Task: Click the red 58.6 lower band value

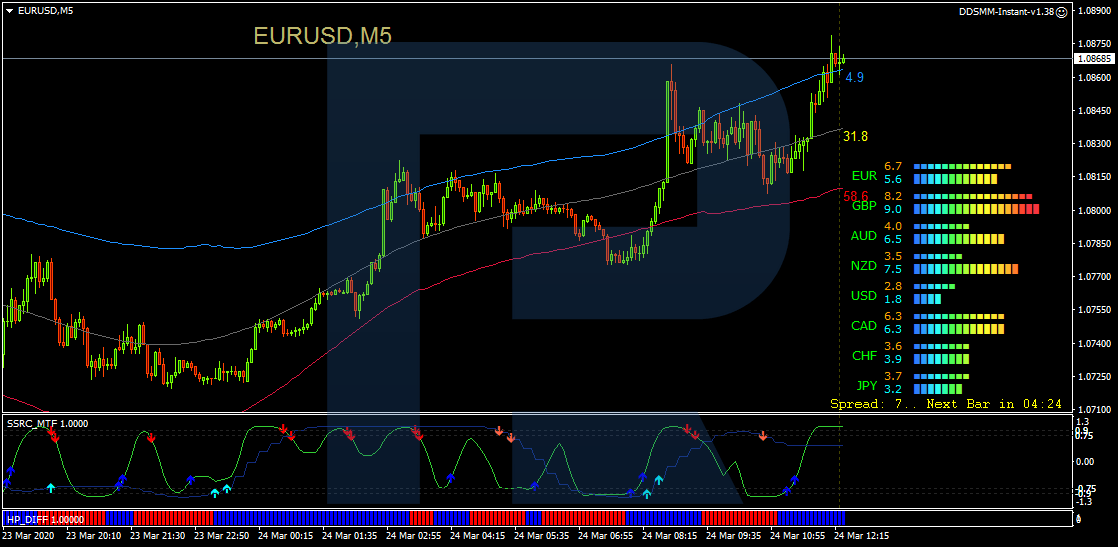Action: pos(855,196)
